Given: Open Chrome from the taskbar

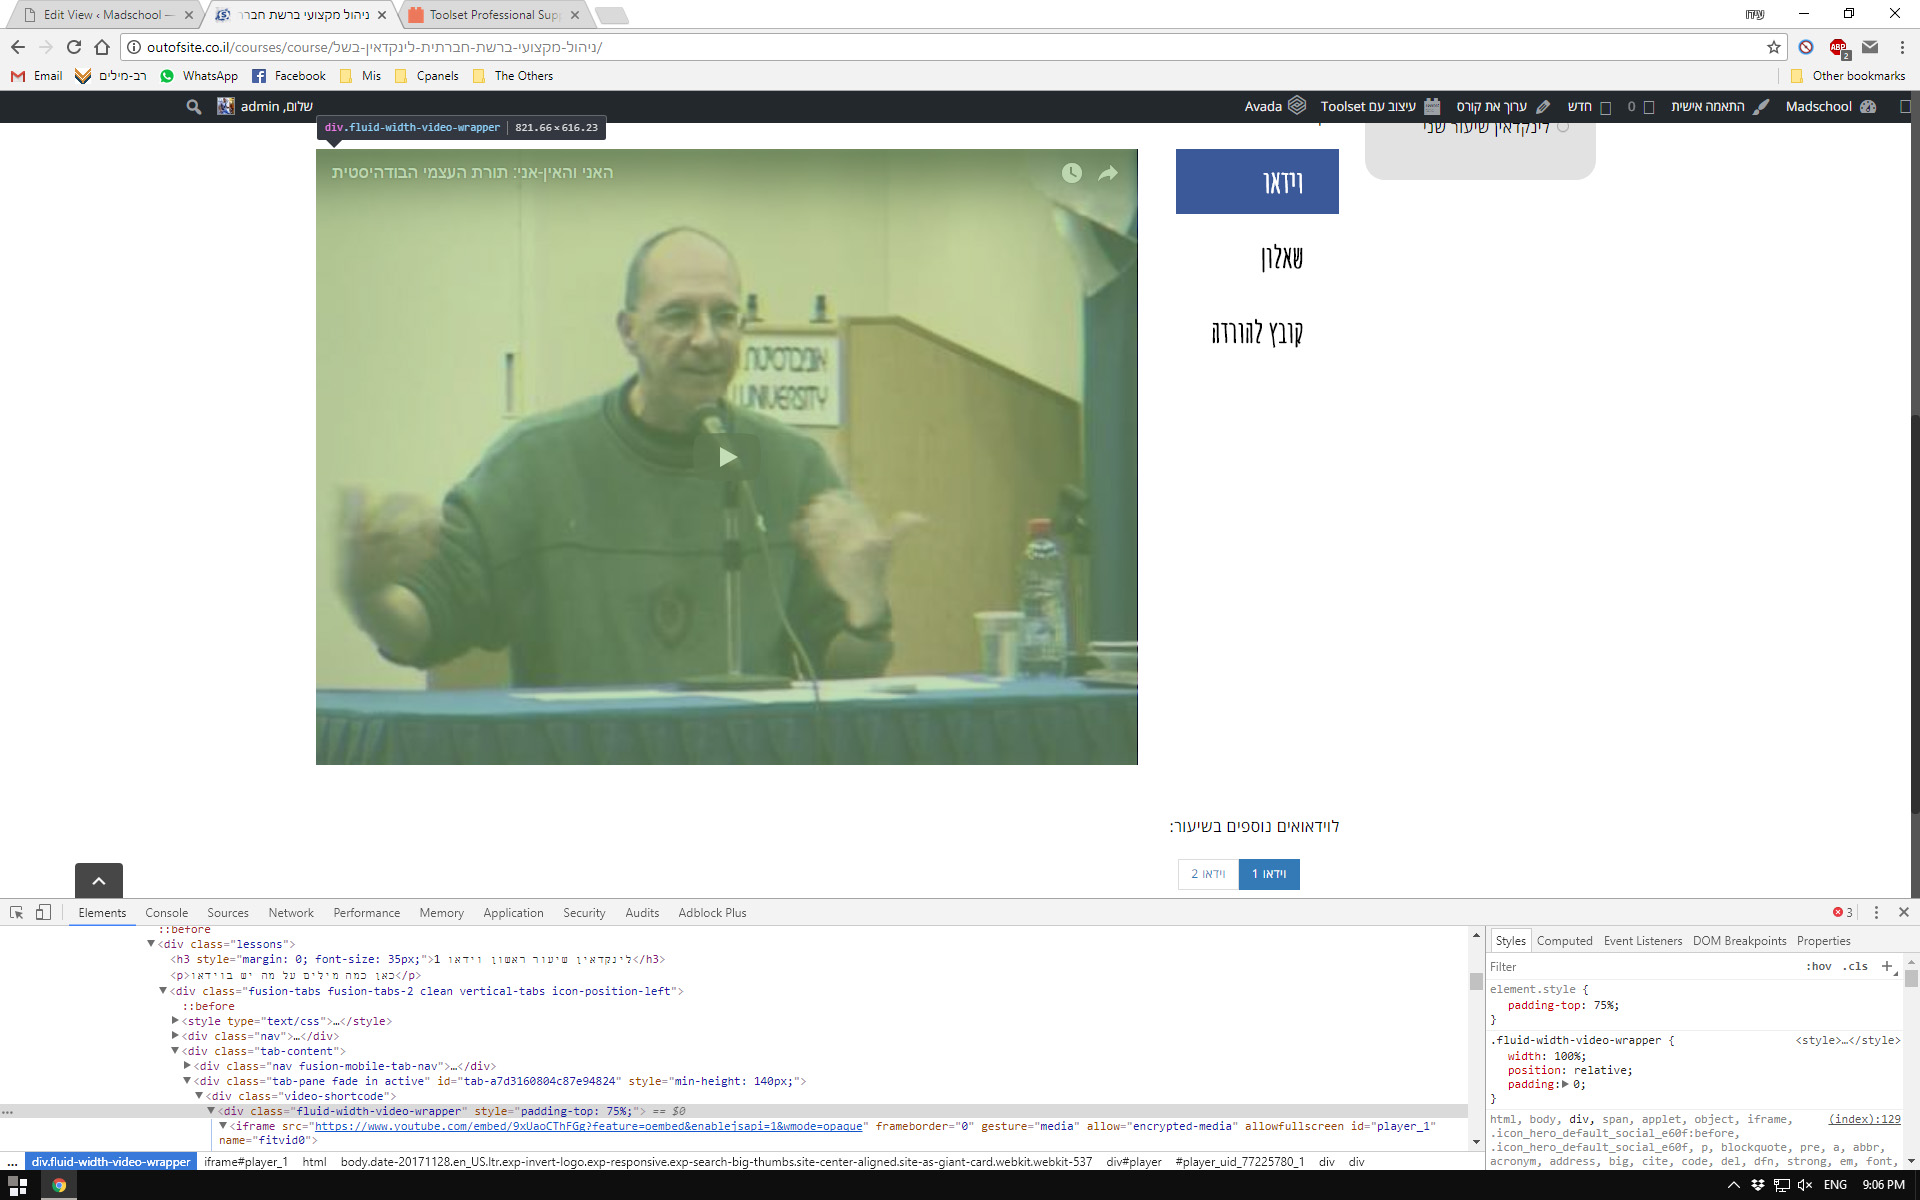Looking at the screenshot, I should coord(59,1185).
